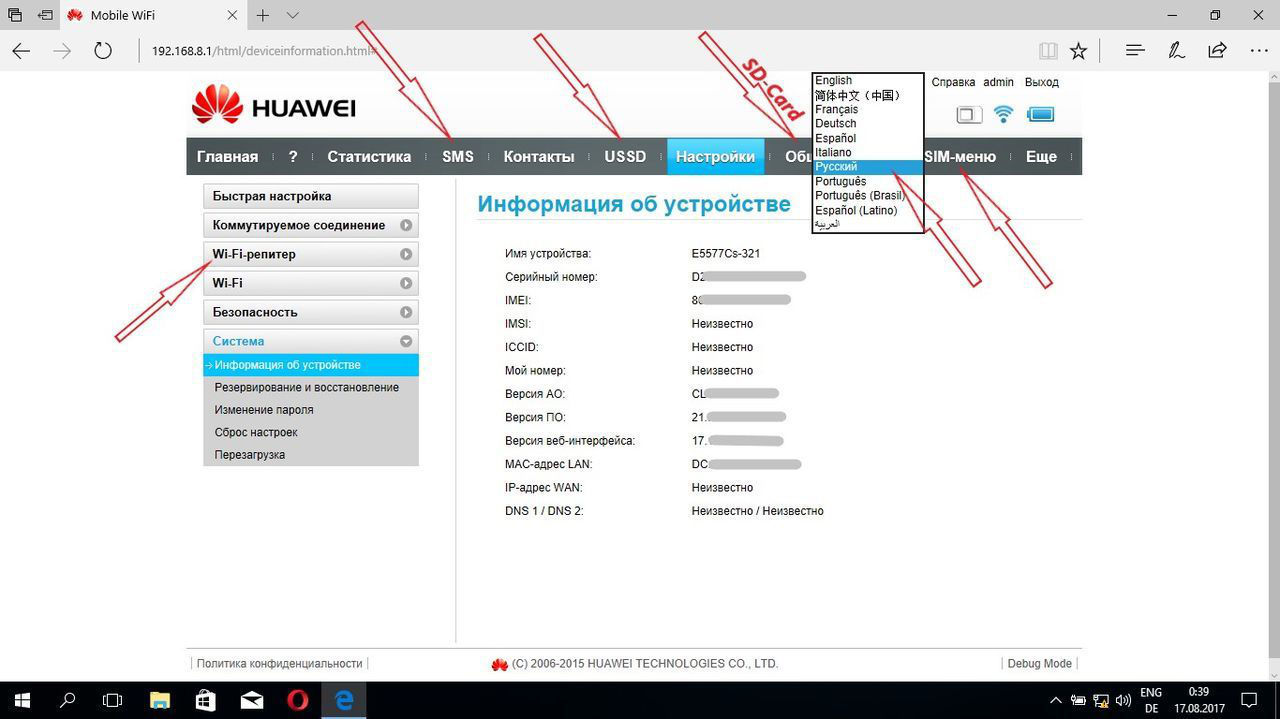
Task: Open Opera browser from the taskbar
Action: (x=297, y=700)
